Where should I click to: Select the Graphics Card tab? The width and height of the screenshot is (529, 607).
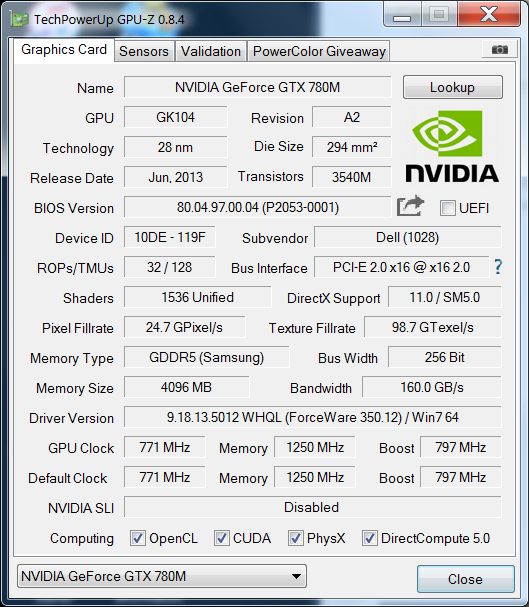click(x=64, y=50)
